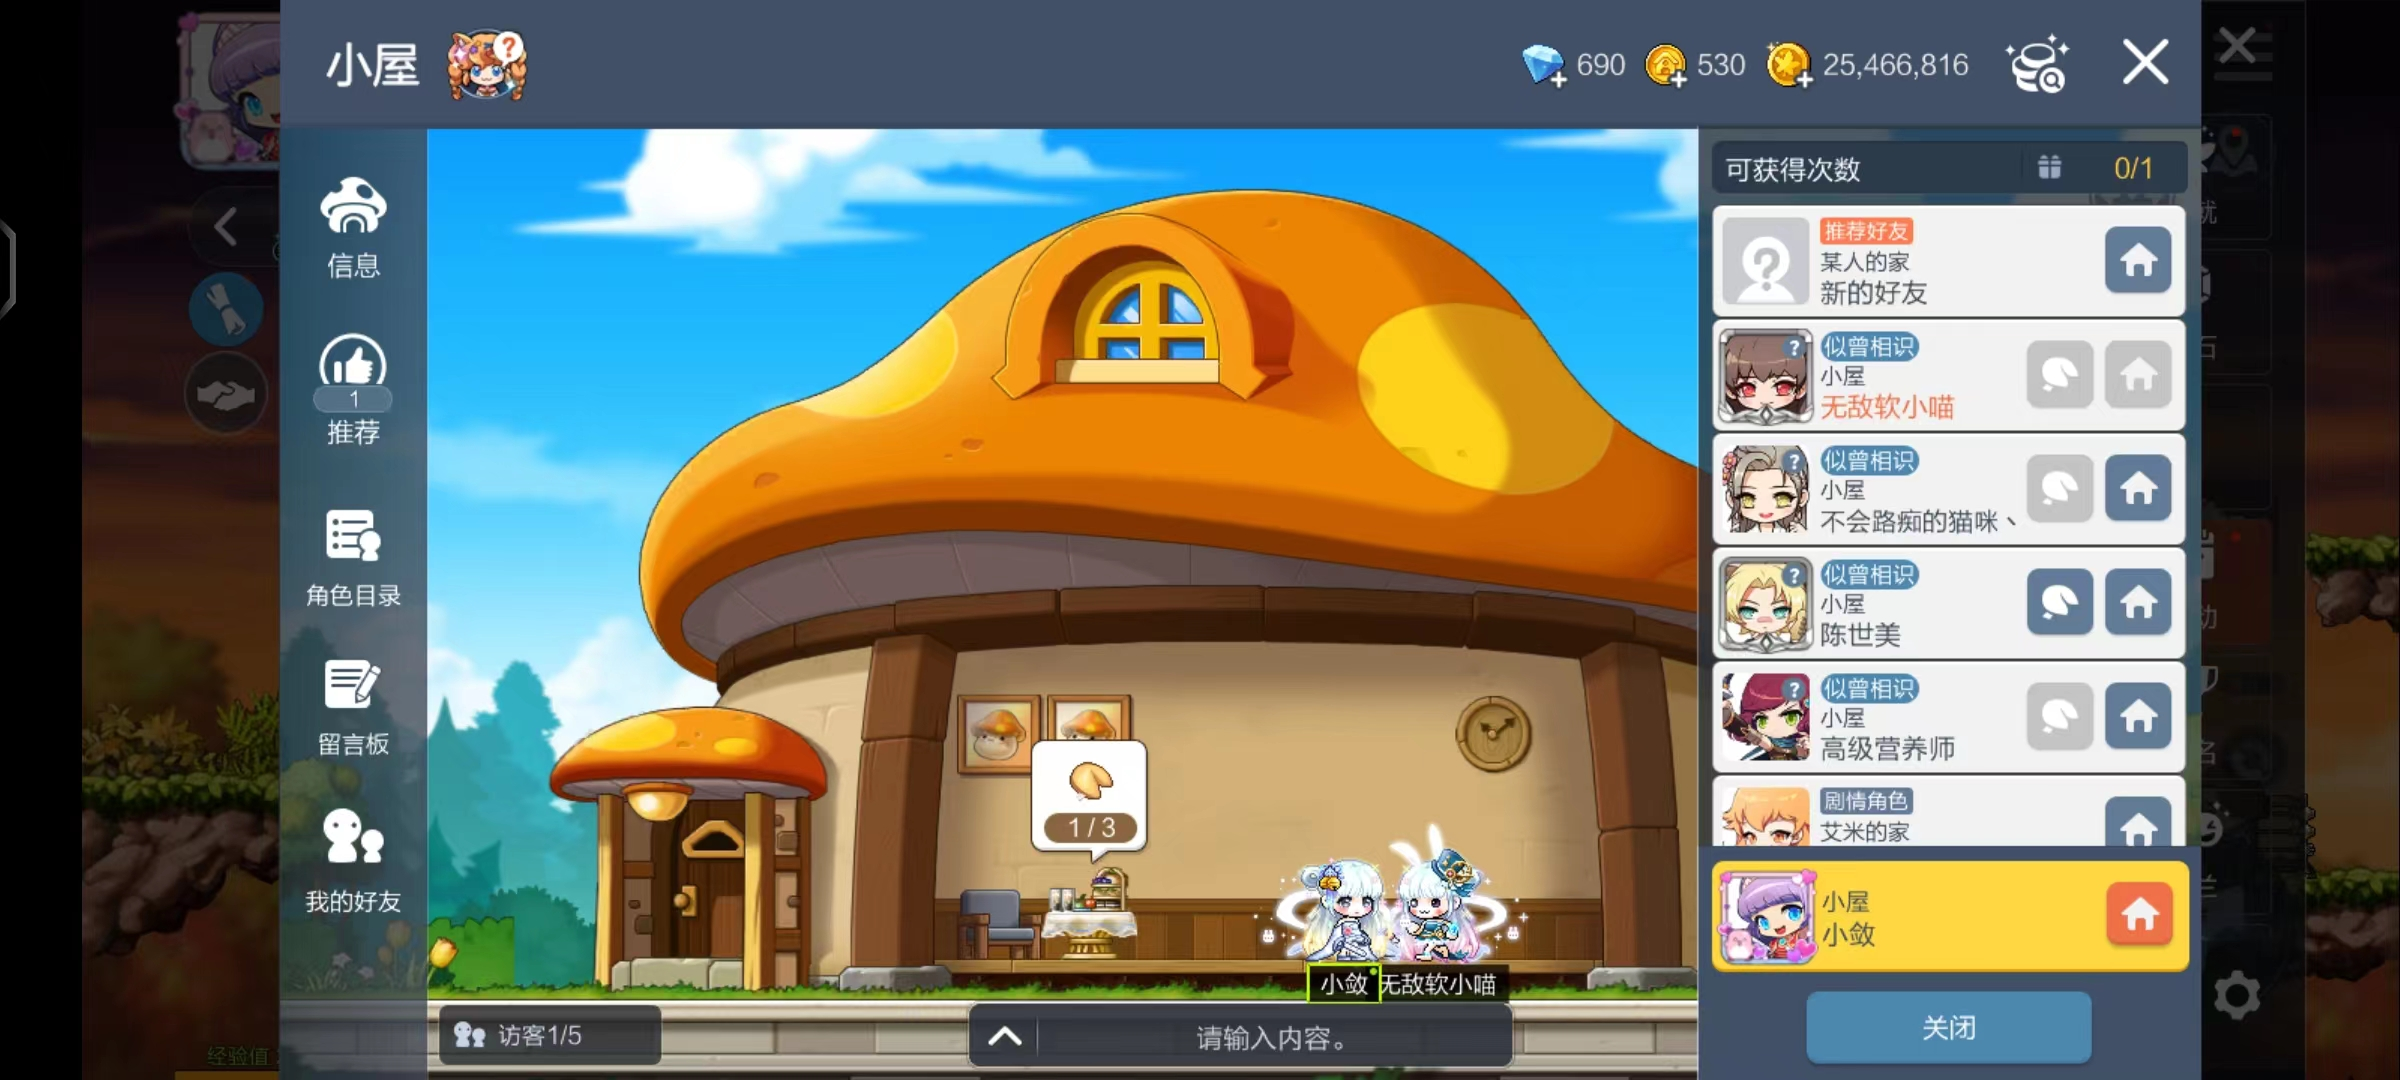Click chat bubble next to 高级营养师
Viewport: 2400px width, 1080px height.
(x=2059, y=717)
